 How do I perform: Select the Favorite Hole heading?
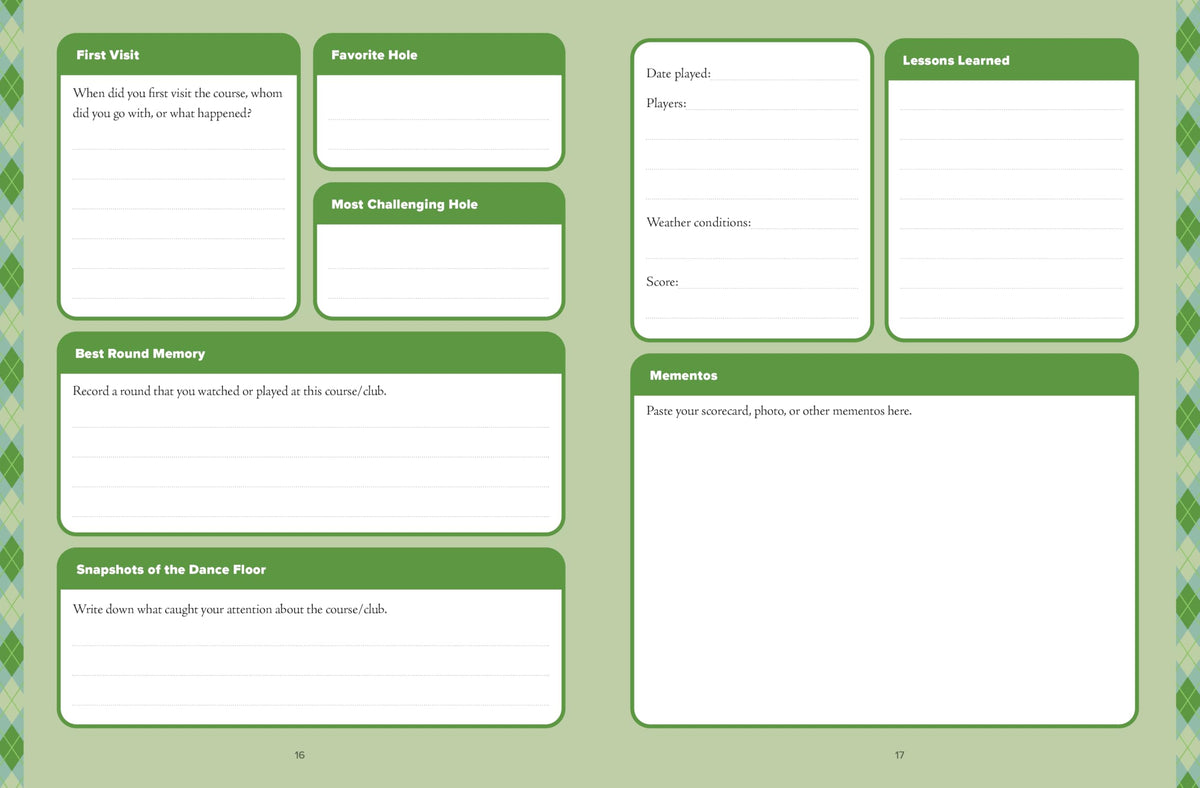click(x=374, y=55)
